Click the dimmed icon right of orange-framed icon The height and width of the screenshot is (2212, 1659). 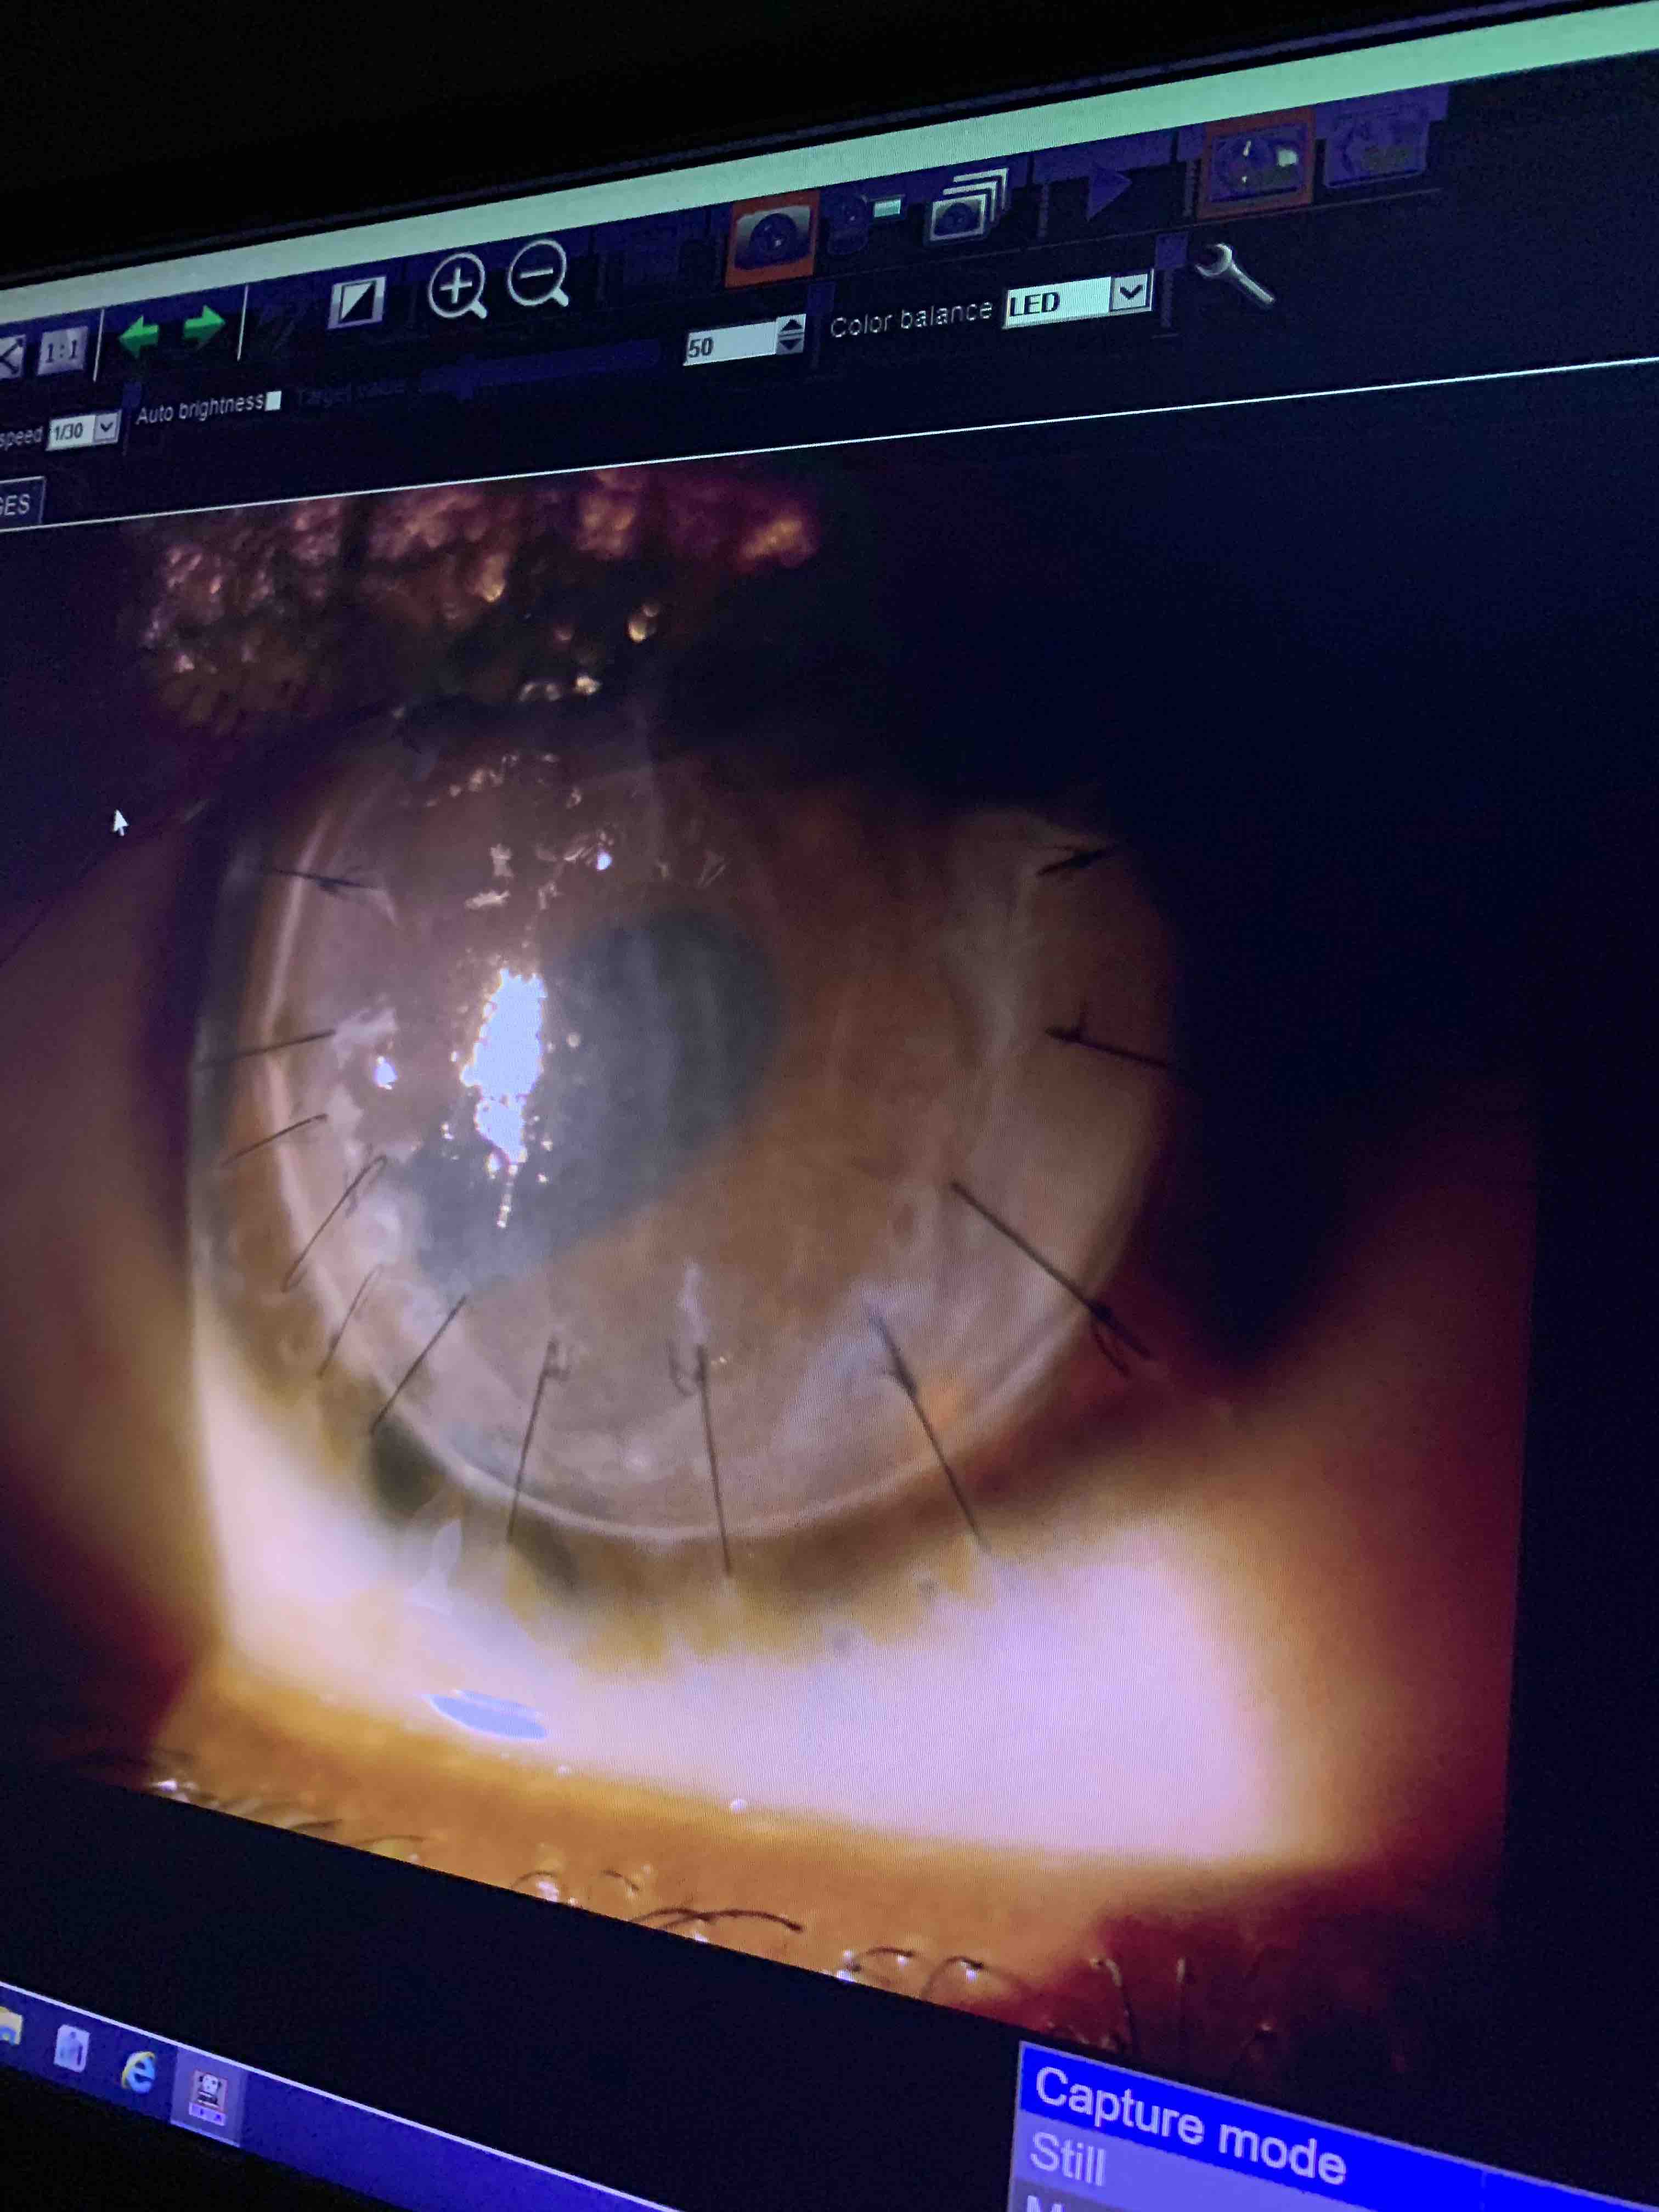coord(1375,146)
